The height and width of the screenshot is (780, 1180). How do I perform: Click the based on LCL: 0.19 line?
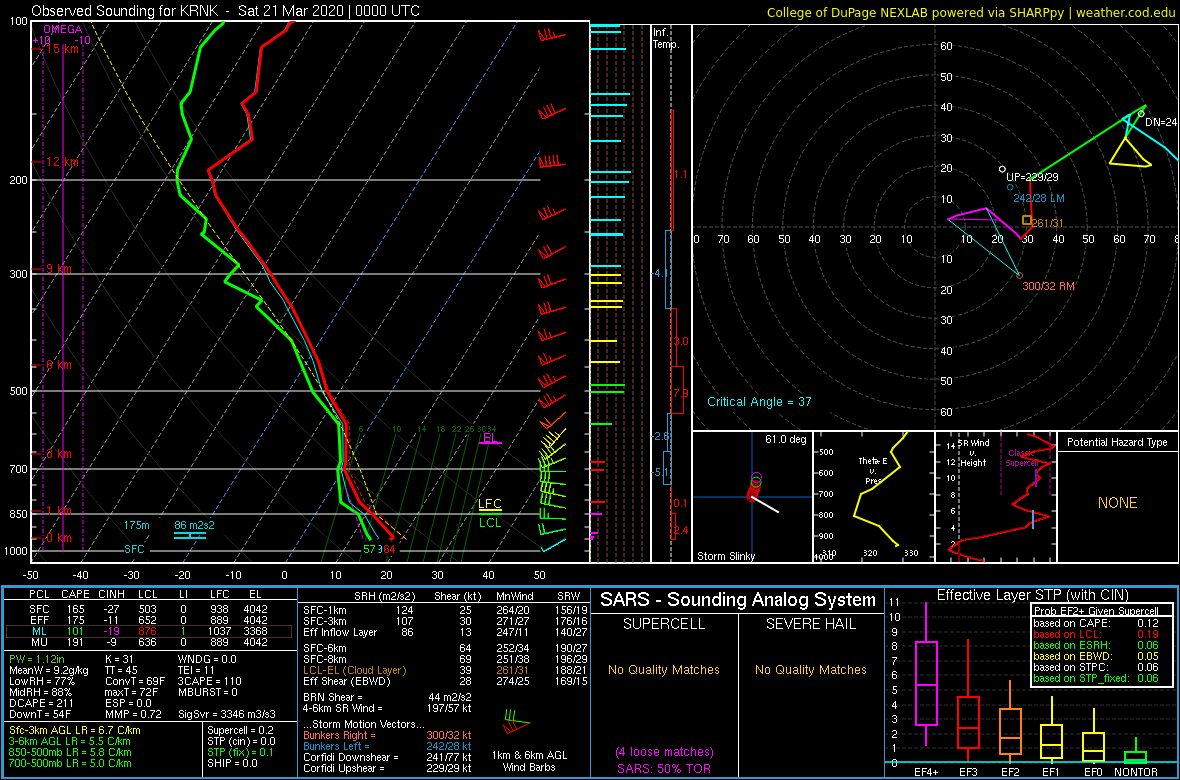[x=1096, y=634]
